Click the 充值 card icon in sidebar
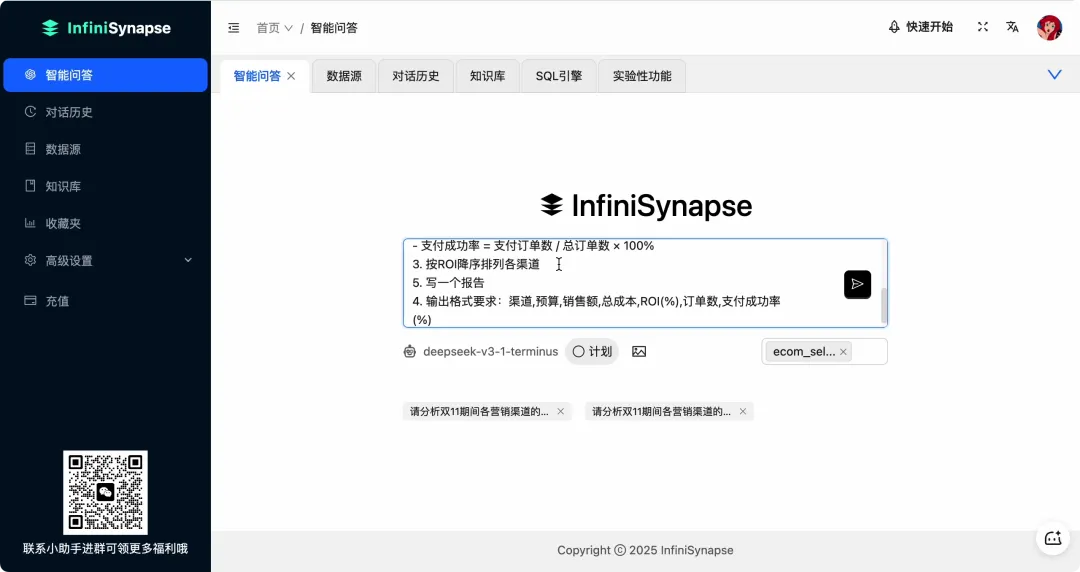 pos(30,300)
